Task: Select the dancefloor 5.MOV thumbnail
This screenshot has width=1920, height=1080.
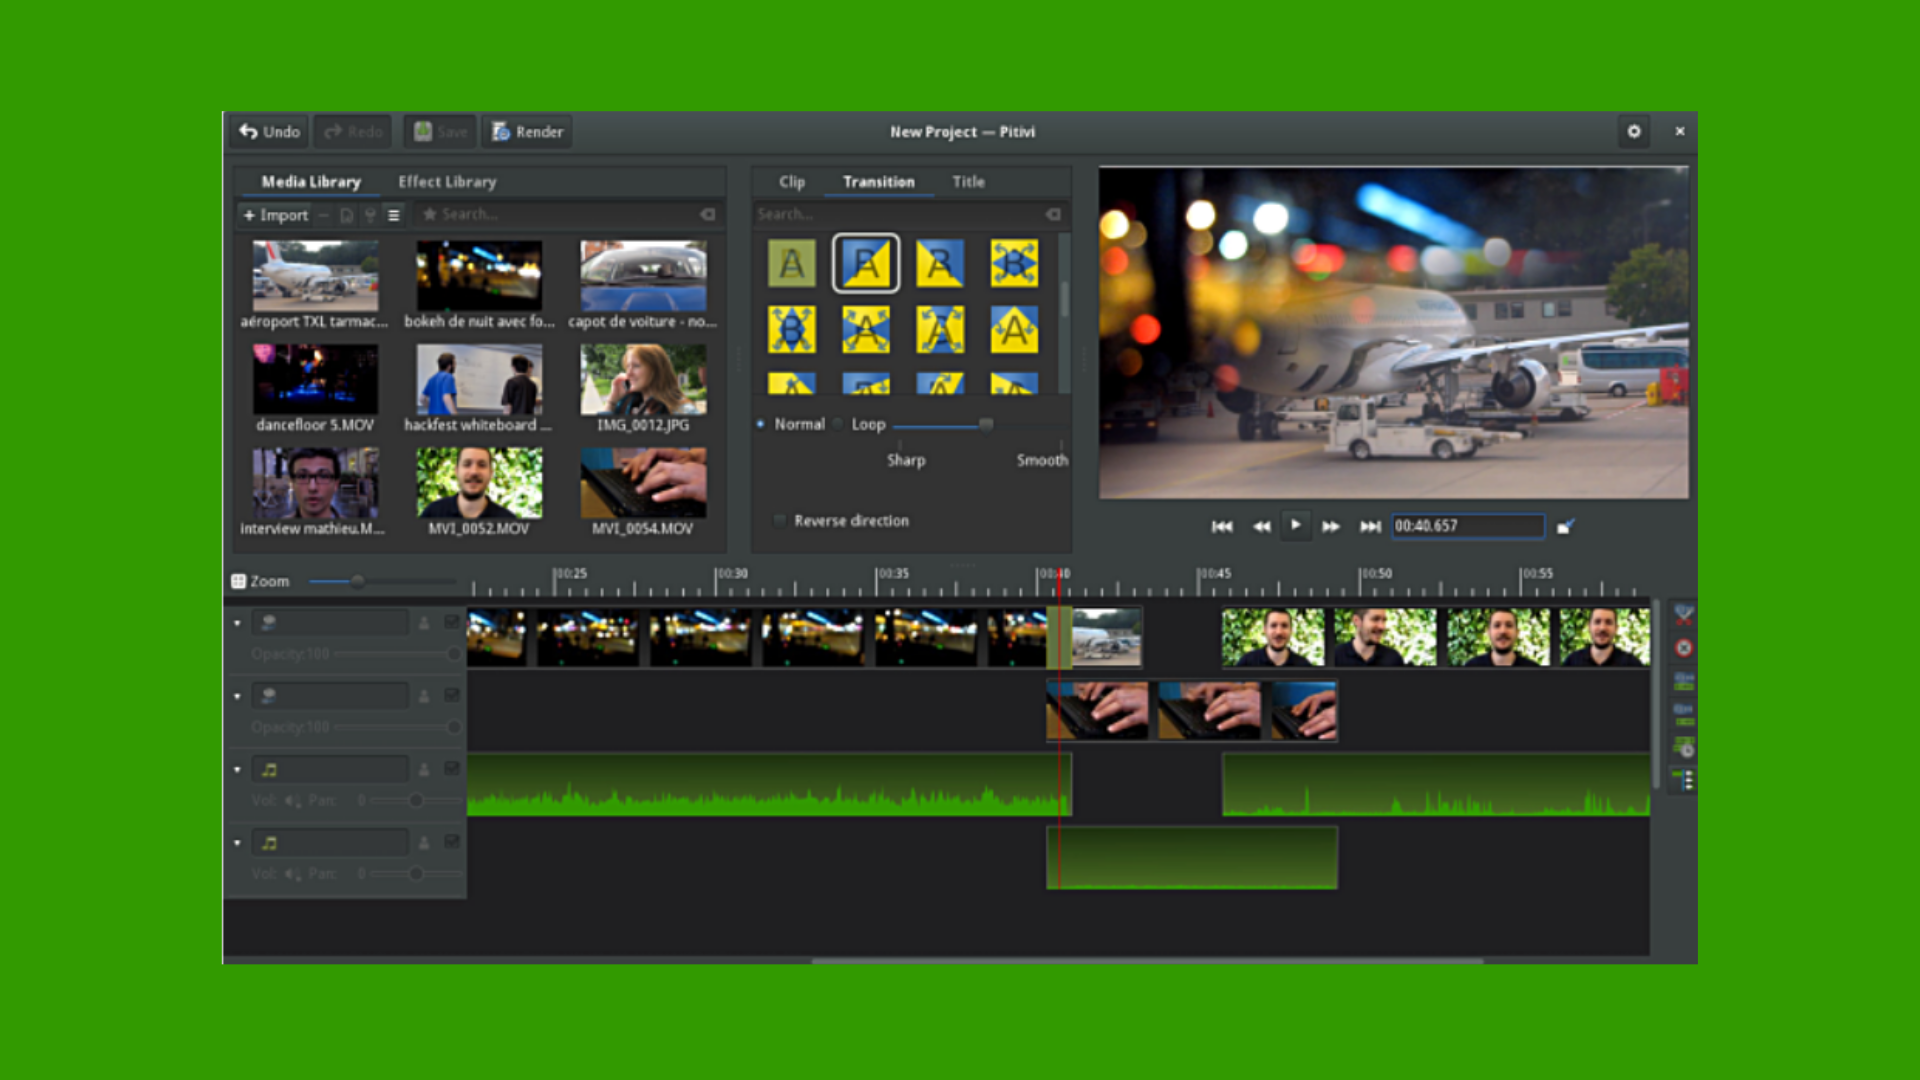Action: 315,379
